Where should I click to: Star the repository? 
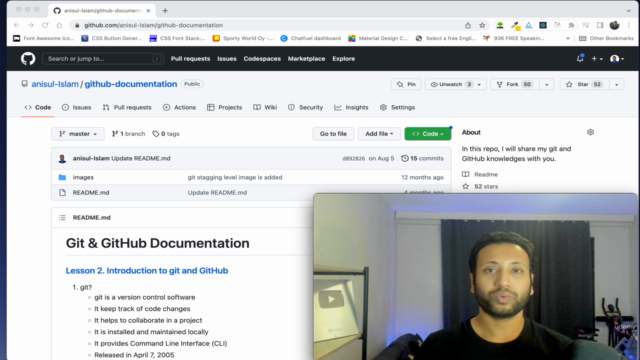(x=585, y=84)
